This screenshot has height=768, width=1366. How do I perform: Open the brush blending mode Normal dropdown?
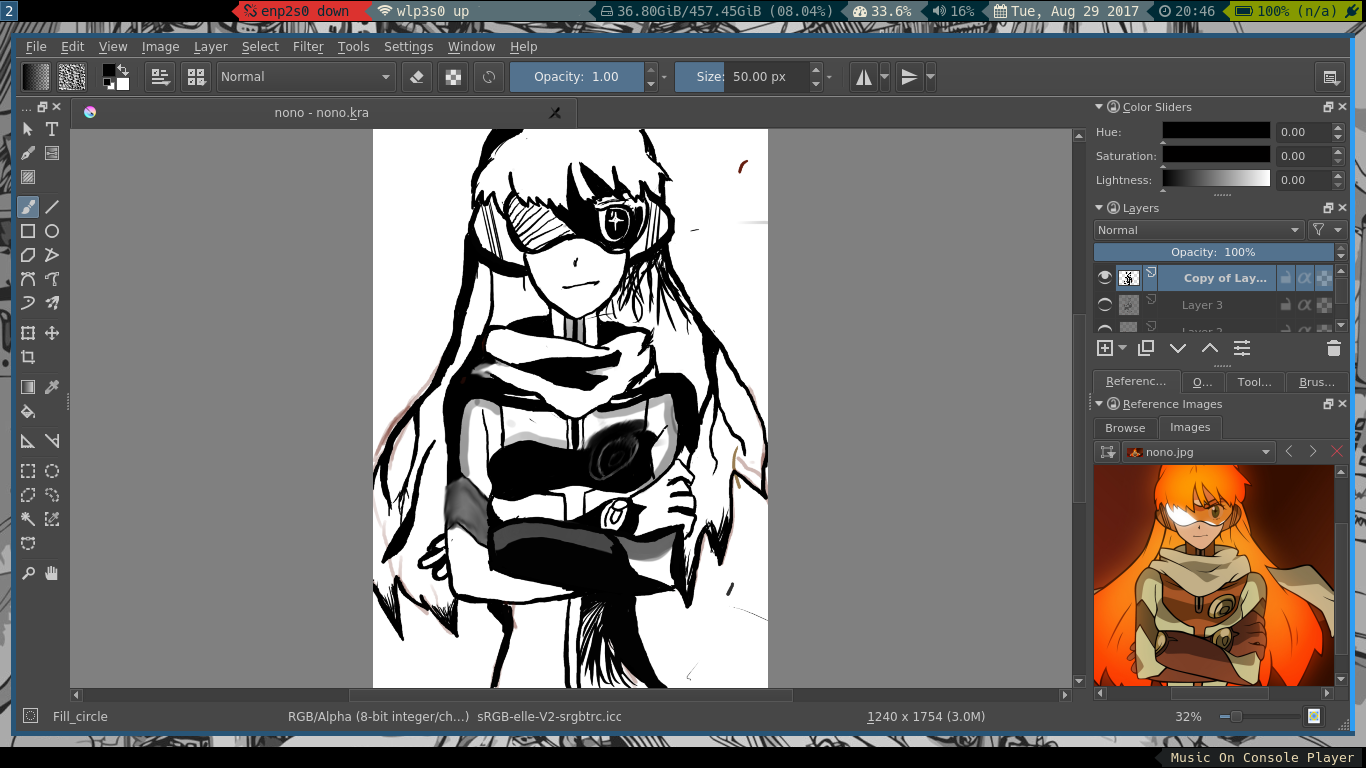tap(306, 77)
